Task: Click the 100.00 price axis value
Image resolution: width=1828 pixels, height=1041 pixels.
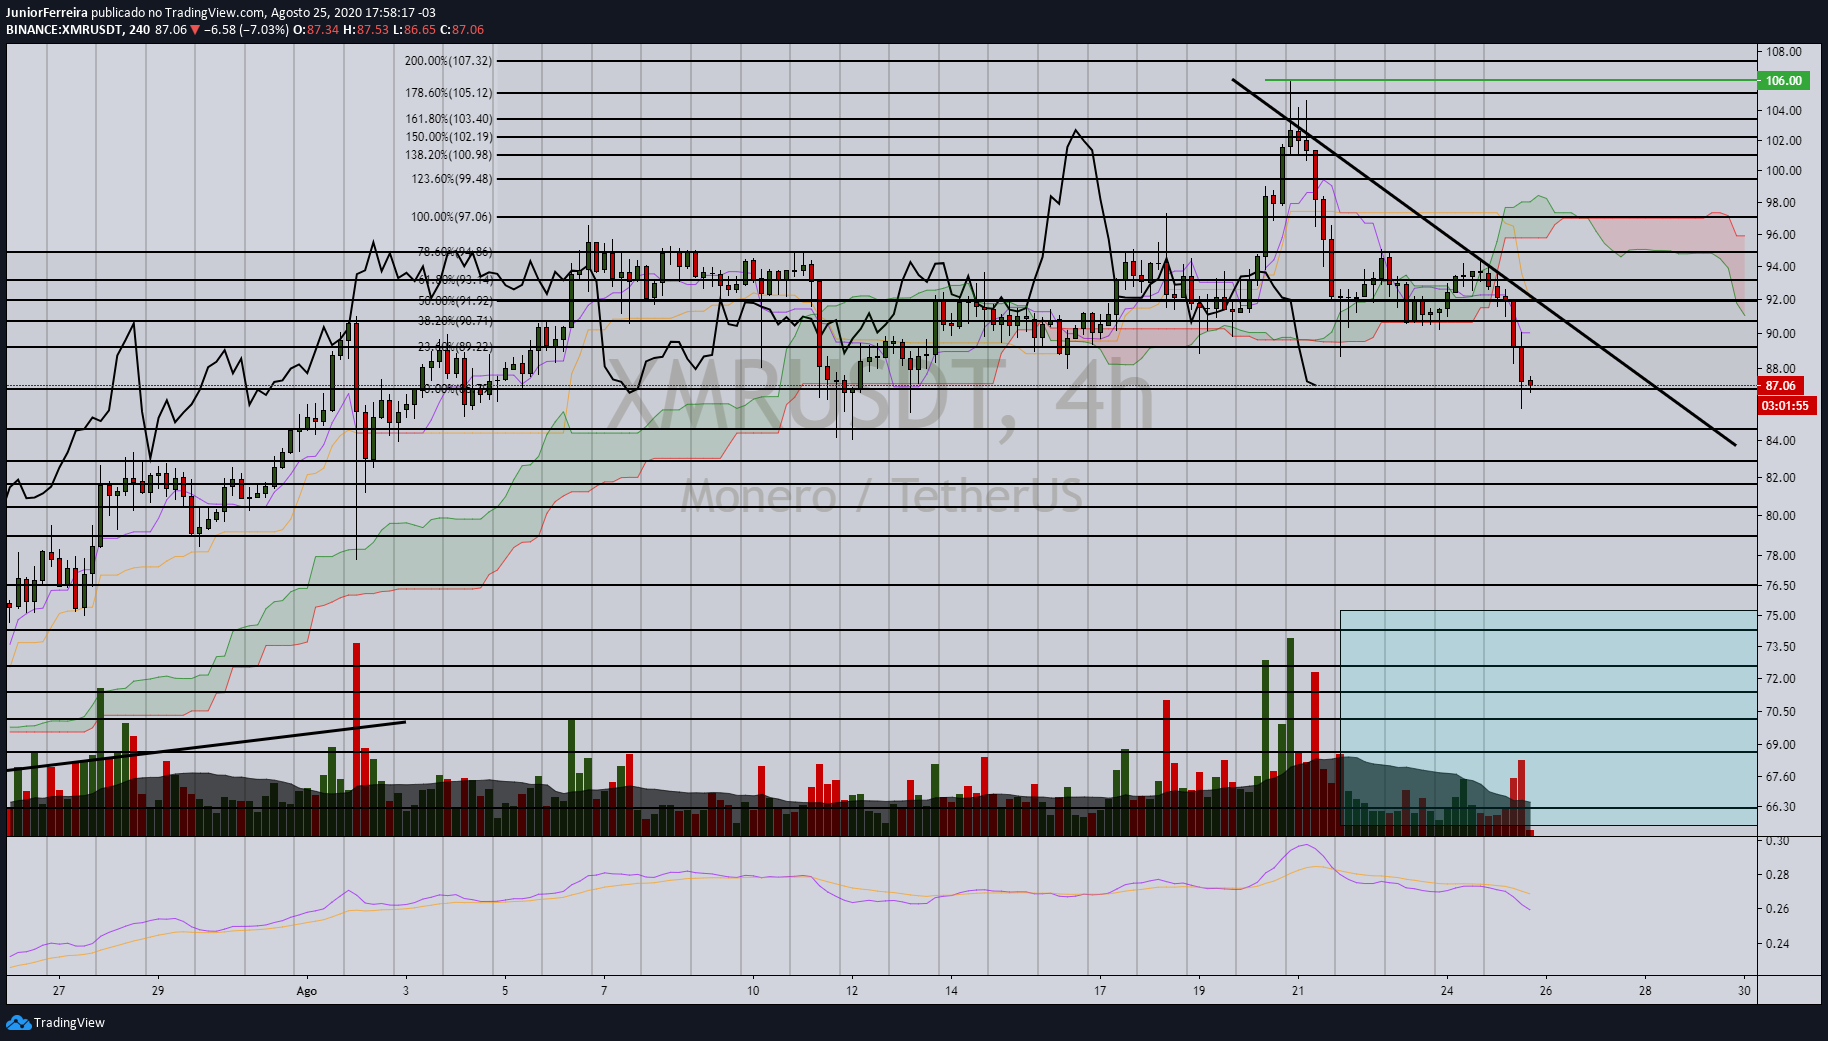Action: click(1784, 171)
